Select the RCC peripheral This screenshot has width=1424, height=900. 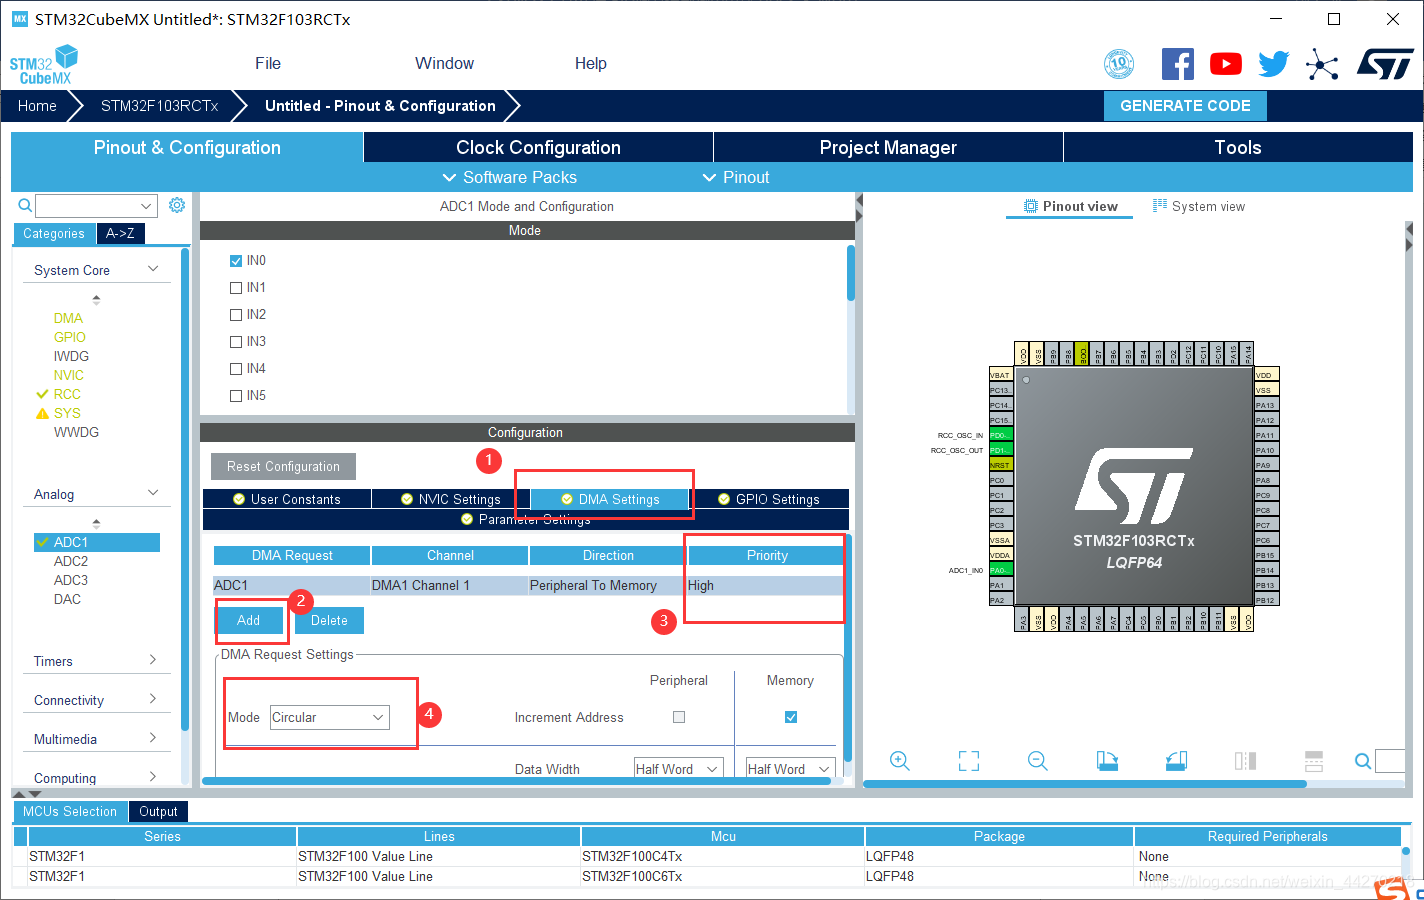67,394
